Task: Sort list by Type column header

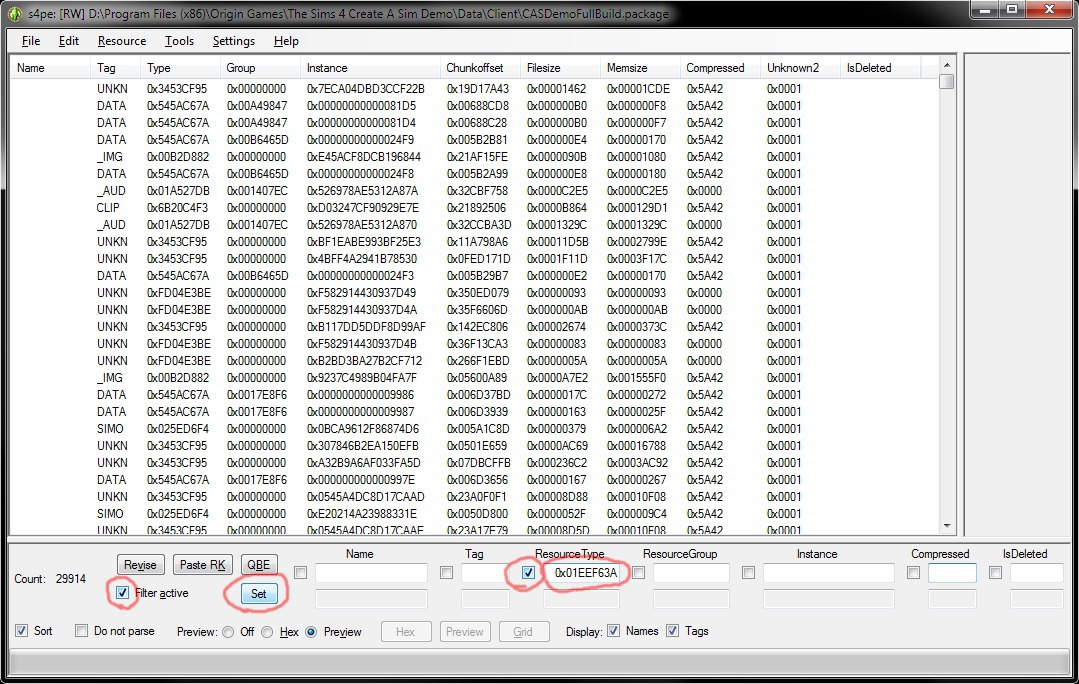Action: point(180,68)
